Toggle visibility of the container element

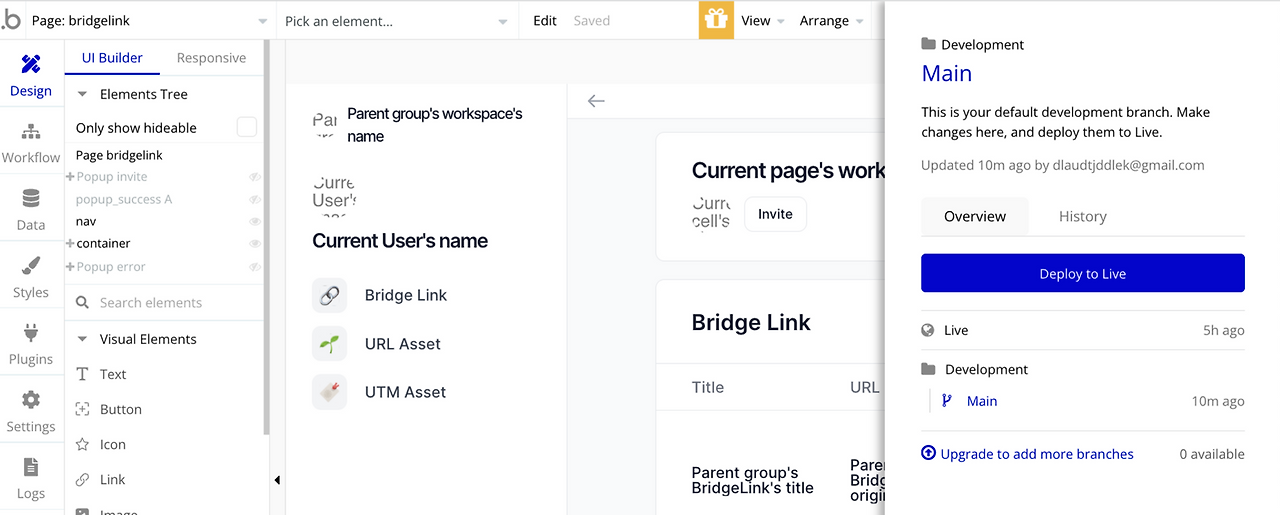(x=255, y=243)
